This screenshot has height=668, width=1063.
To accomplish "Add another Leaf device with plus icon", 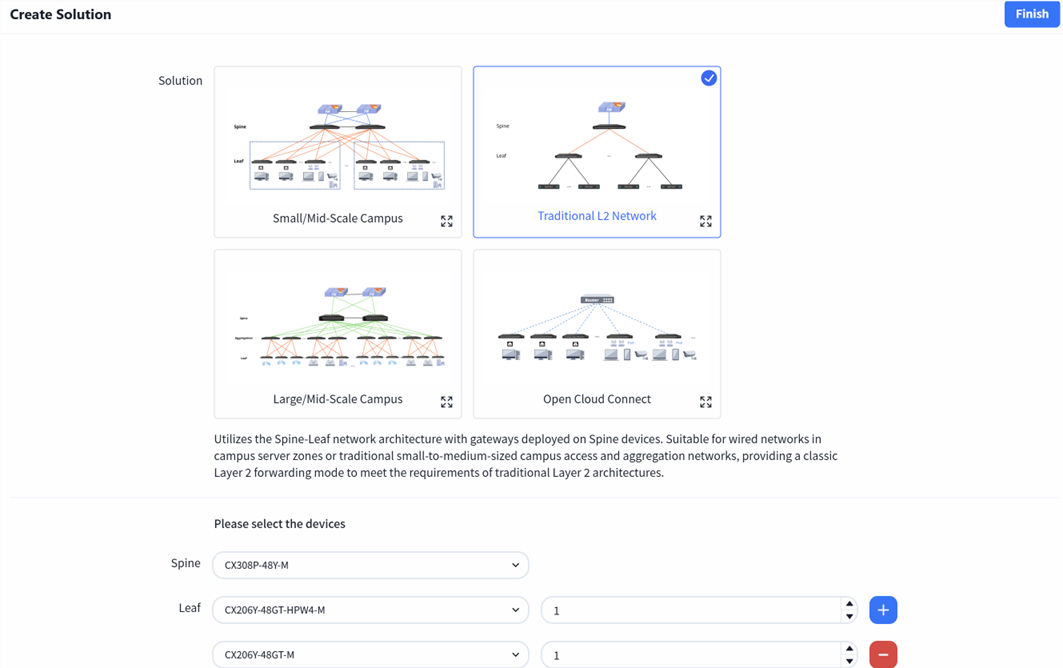I will pyautogui.click(x=883, y=610).
